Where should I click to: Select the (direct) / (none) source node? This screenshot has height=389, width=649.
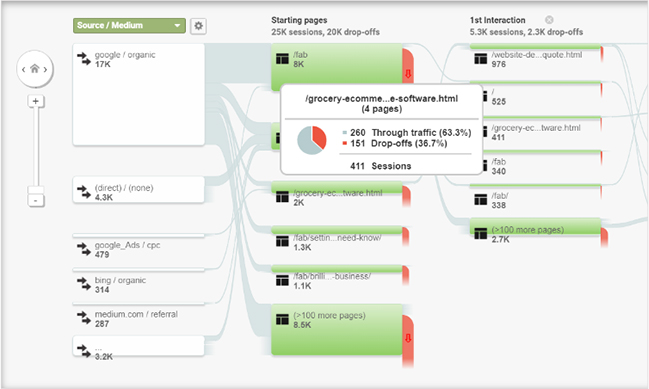139,190
